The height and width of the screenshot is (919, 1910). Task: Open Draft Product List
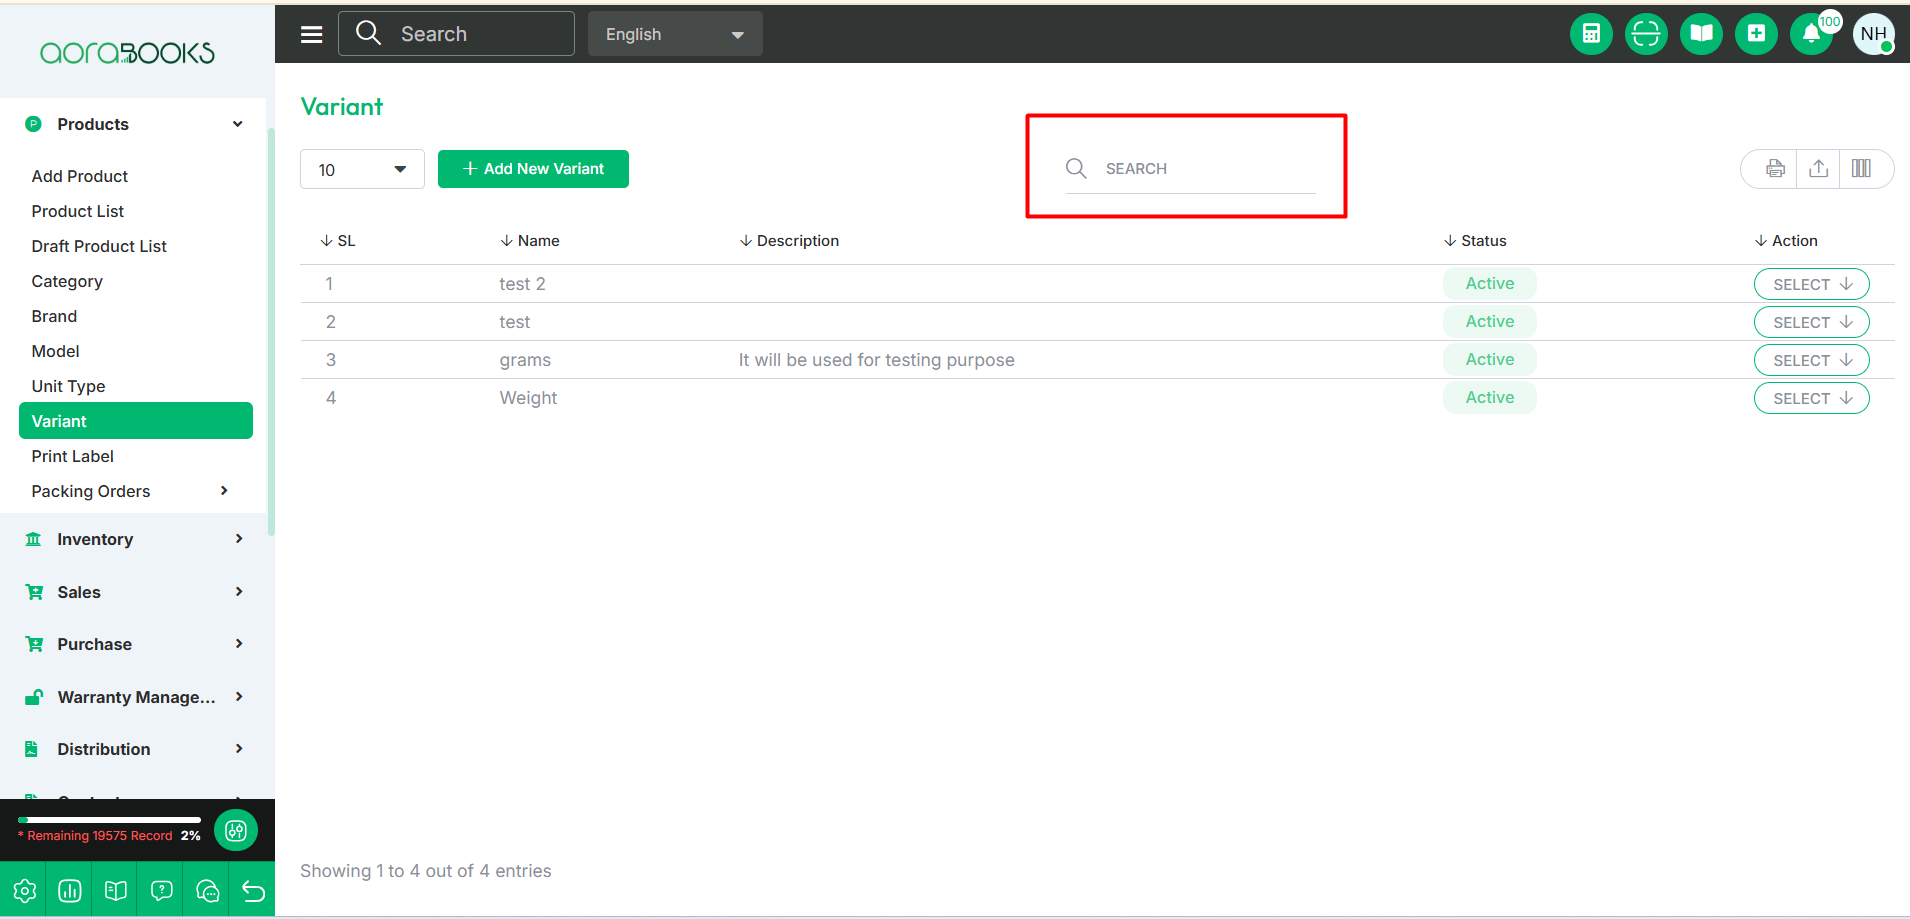(99, 246)
